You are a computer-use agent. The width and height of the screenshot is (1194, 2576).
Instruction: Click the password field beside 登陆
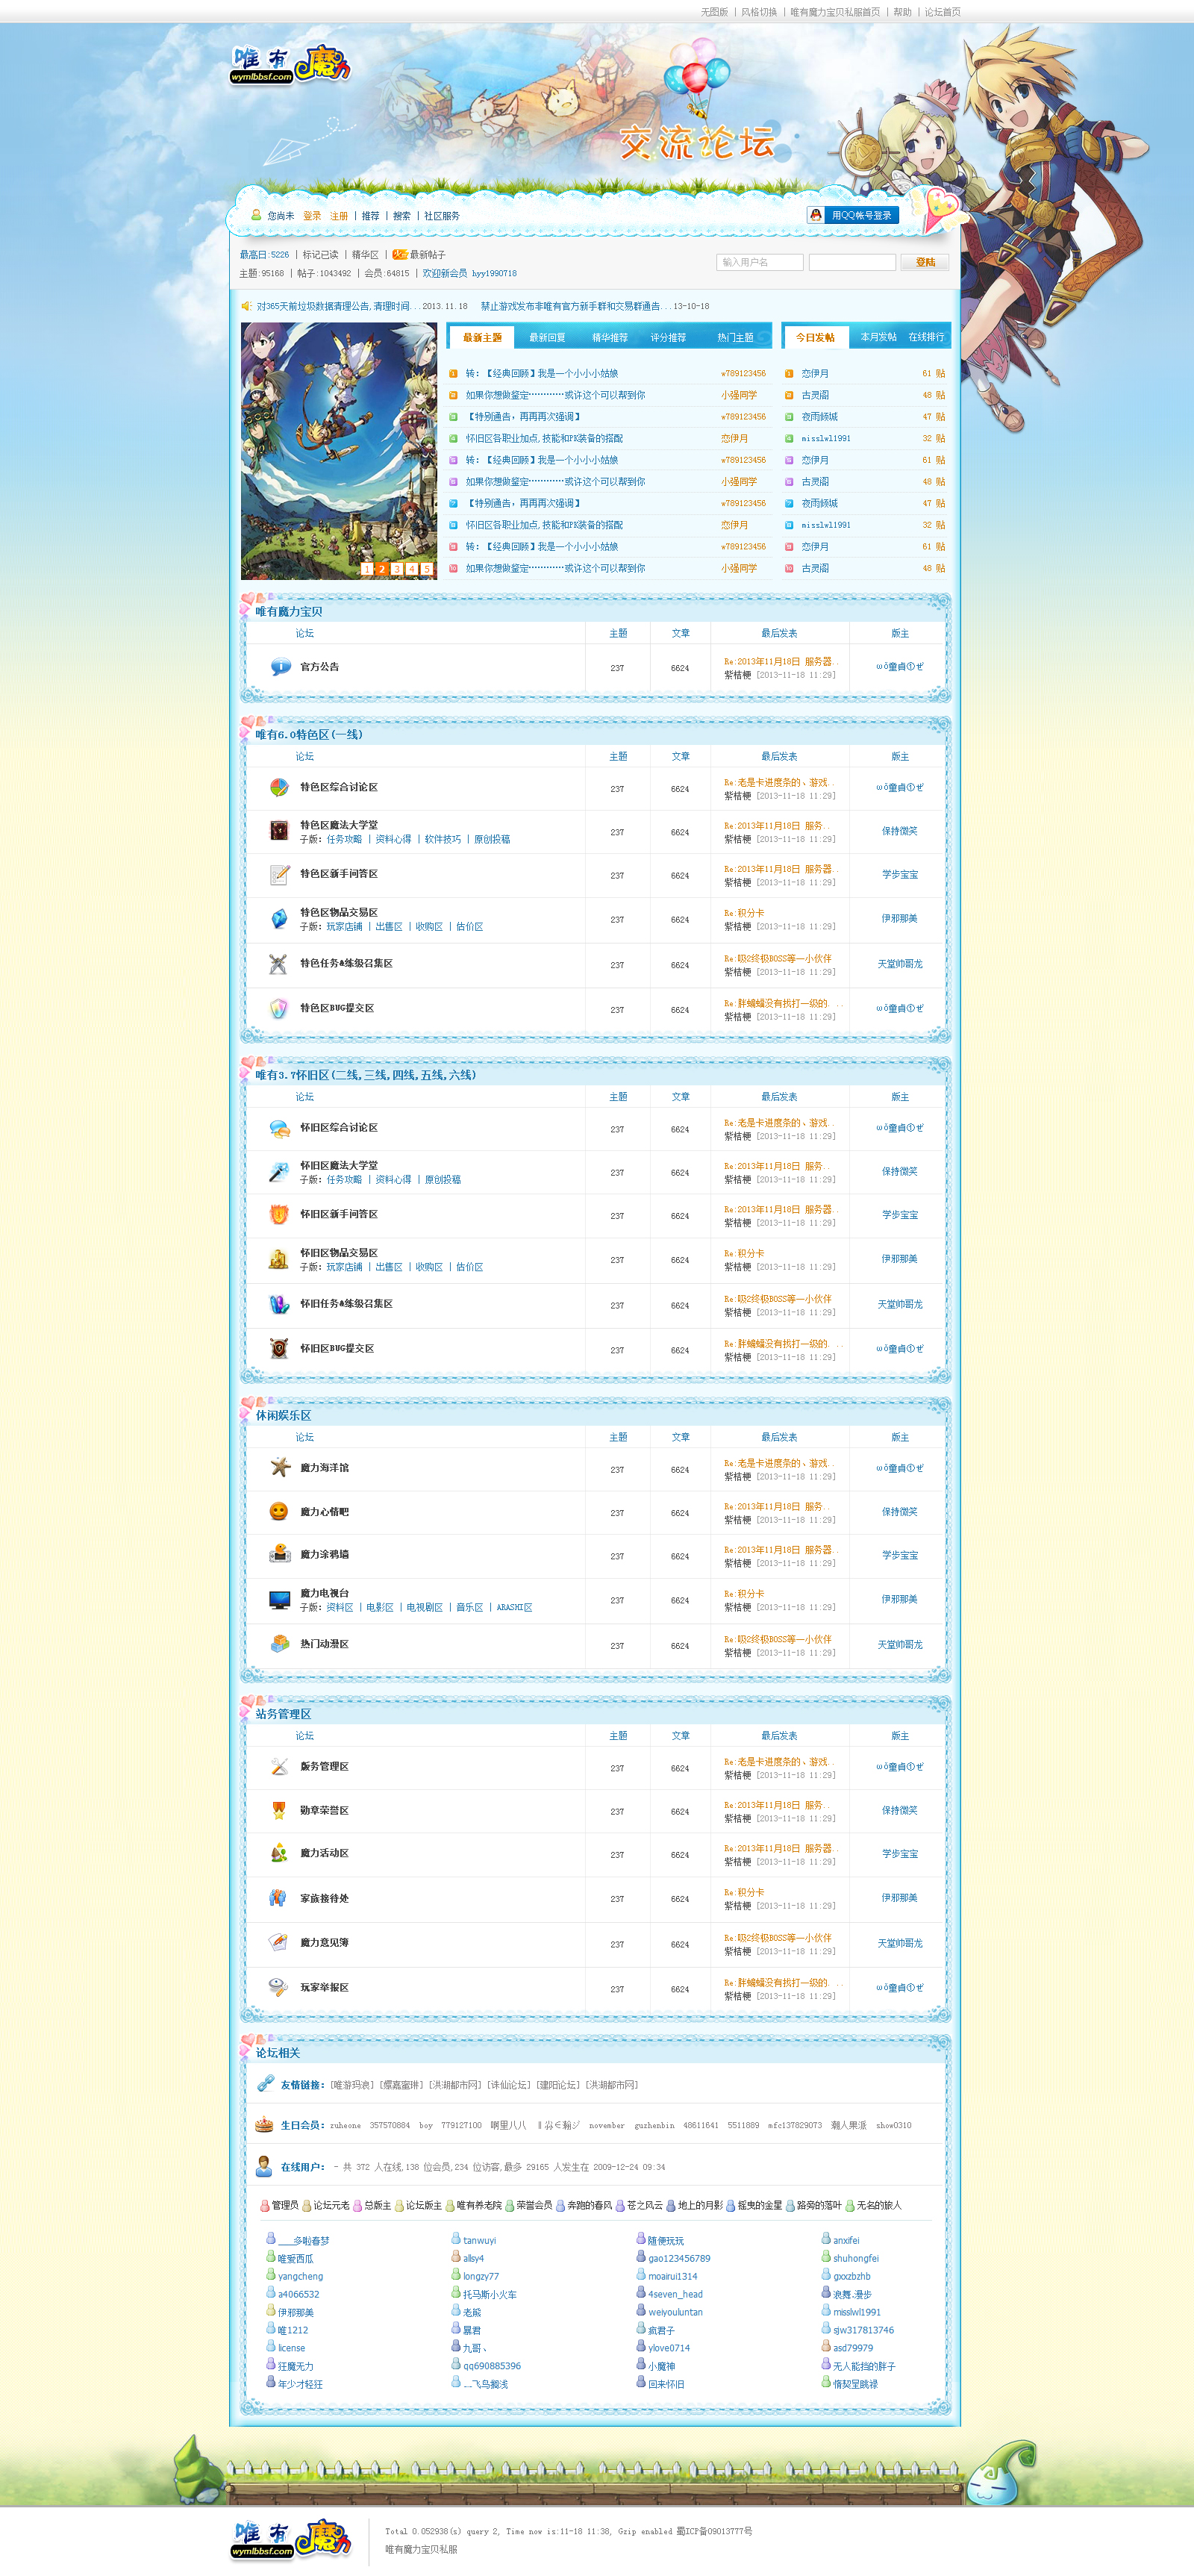click(x=852, y=262)
